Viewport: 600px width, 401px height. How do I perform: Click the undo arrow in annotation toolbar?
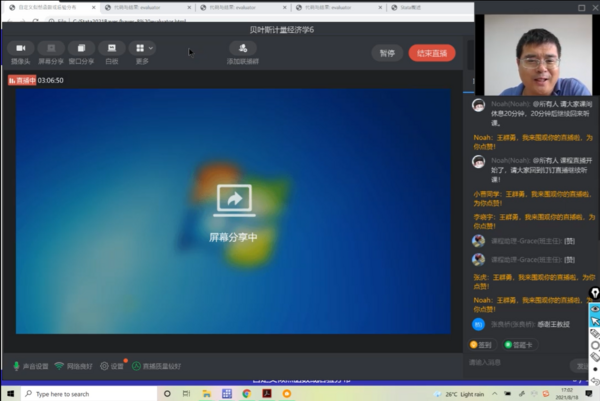point(595,381)
